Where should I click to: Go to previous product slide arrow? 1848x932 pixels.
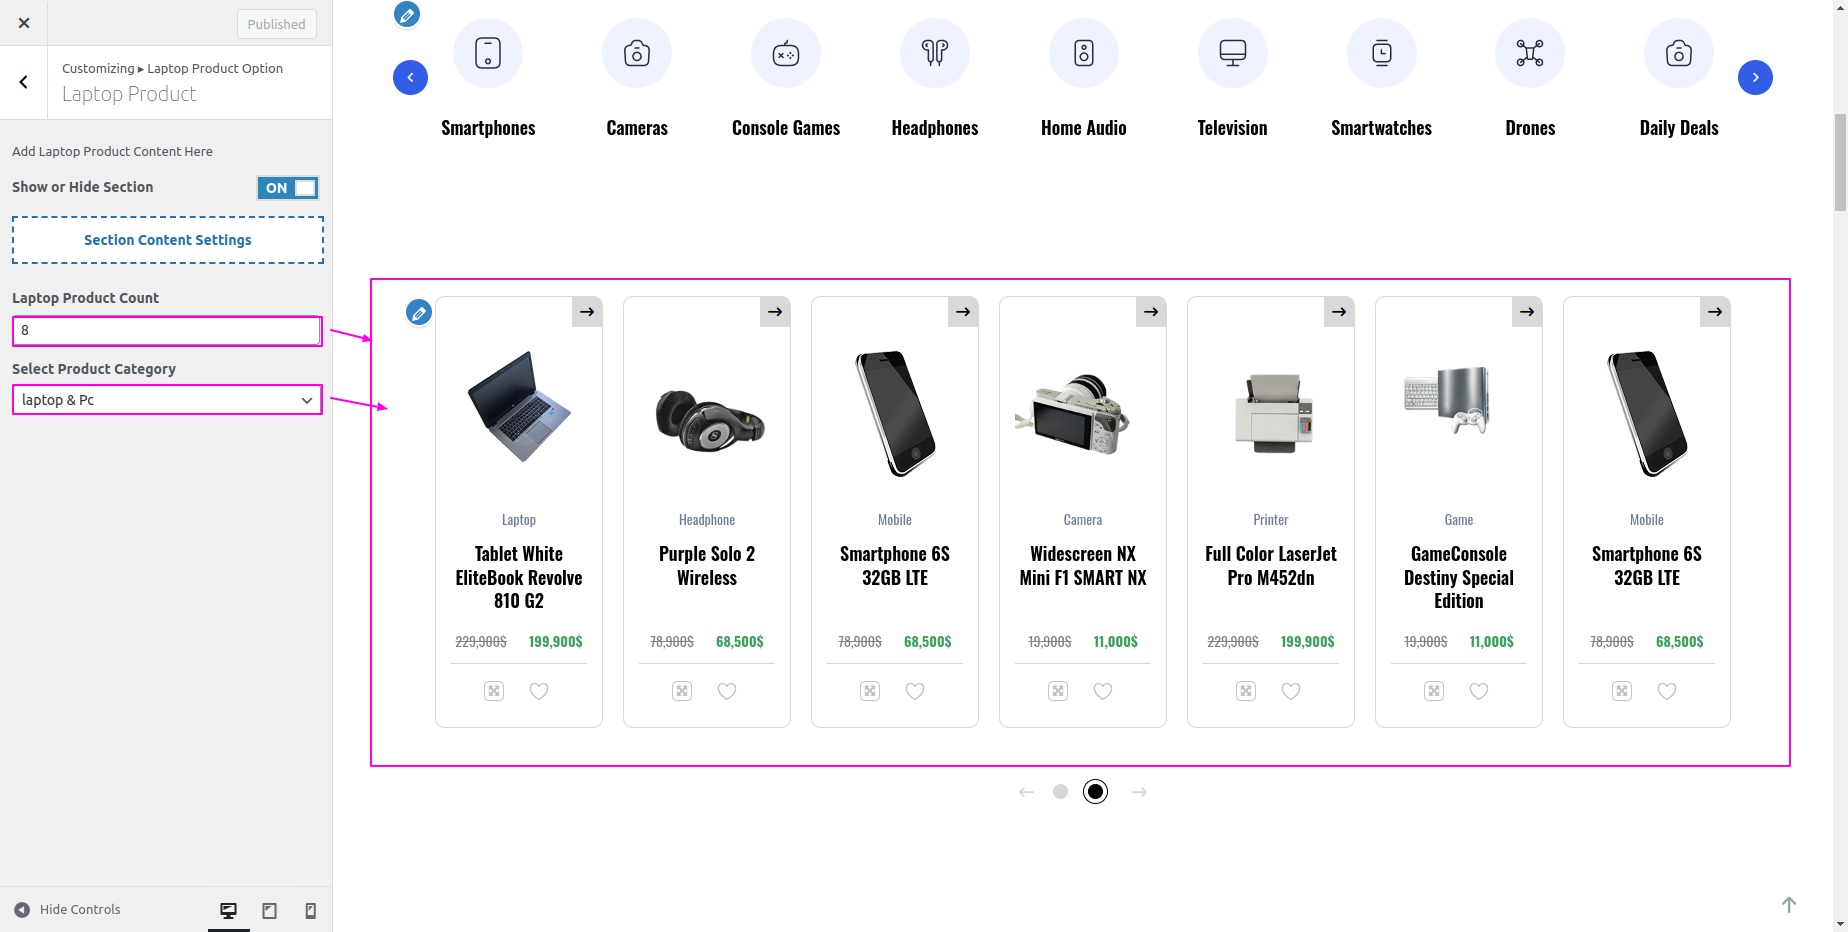pos(1026,792)
